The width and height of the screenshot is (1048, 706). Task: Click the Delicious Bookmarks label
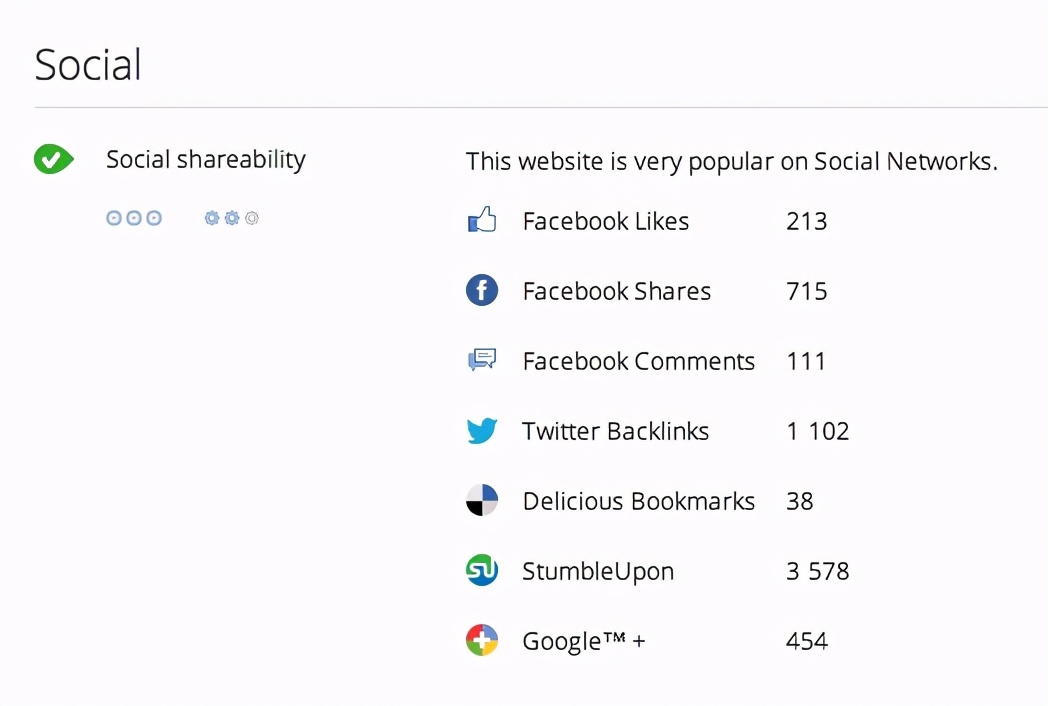coord(639,501)
